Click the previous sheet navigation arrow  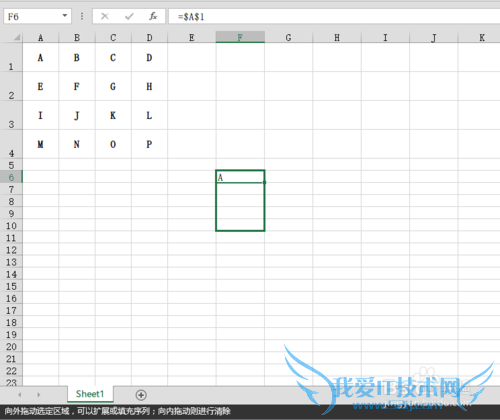click(20, 395)
